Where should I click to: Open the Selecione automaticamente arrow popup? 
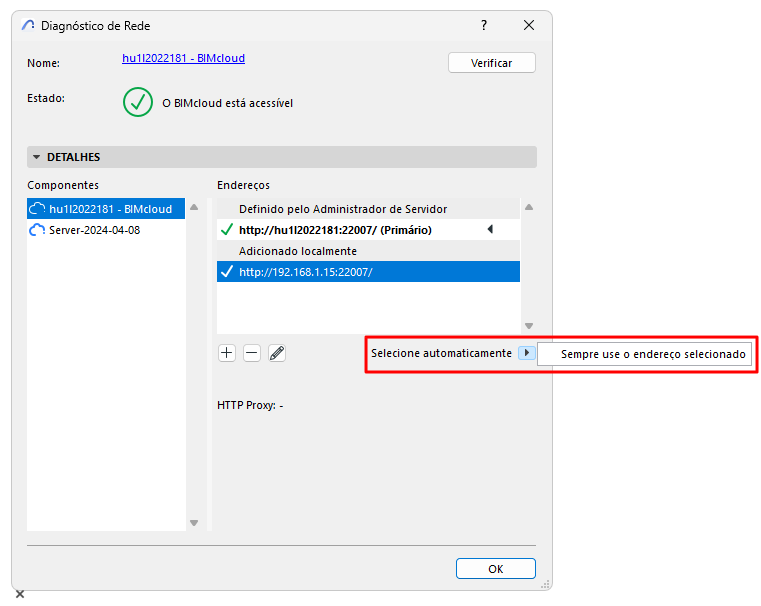(x=526, y=354)
